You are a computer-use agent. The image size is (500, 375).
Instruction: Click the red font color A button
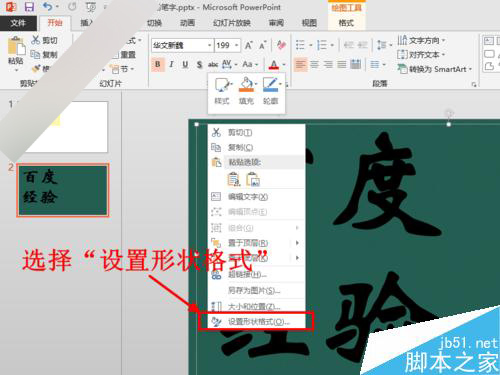pos(274,64)
